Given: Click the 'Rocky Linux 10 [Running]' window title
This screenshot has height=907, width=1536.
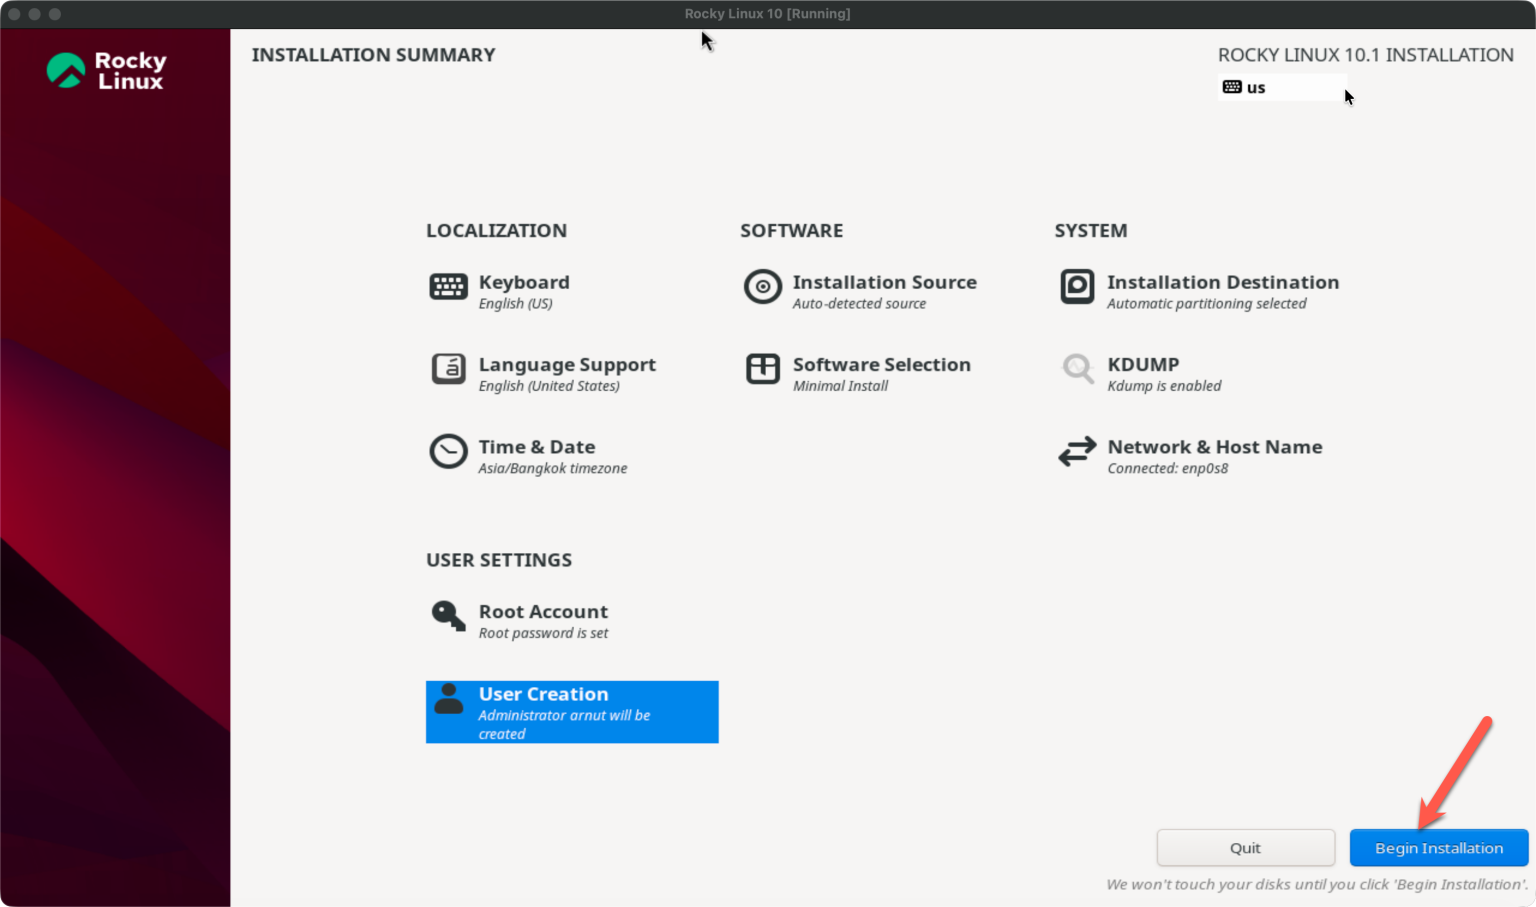Looking at the screenshot, I should click(767, 14).
